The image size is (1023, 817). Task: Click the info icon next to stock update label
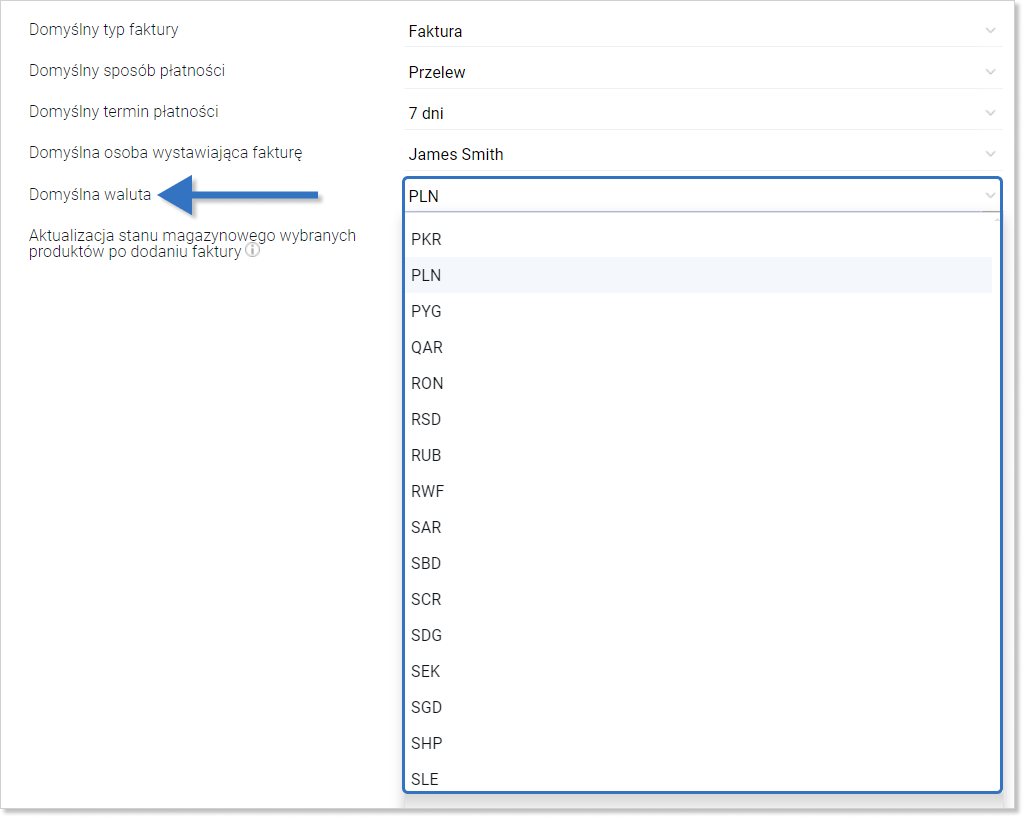(x=252, y=250)
